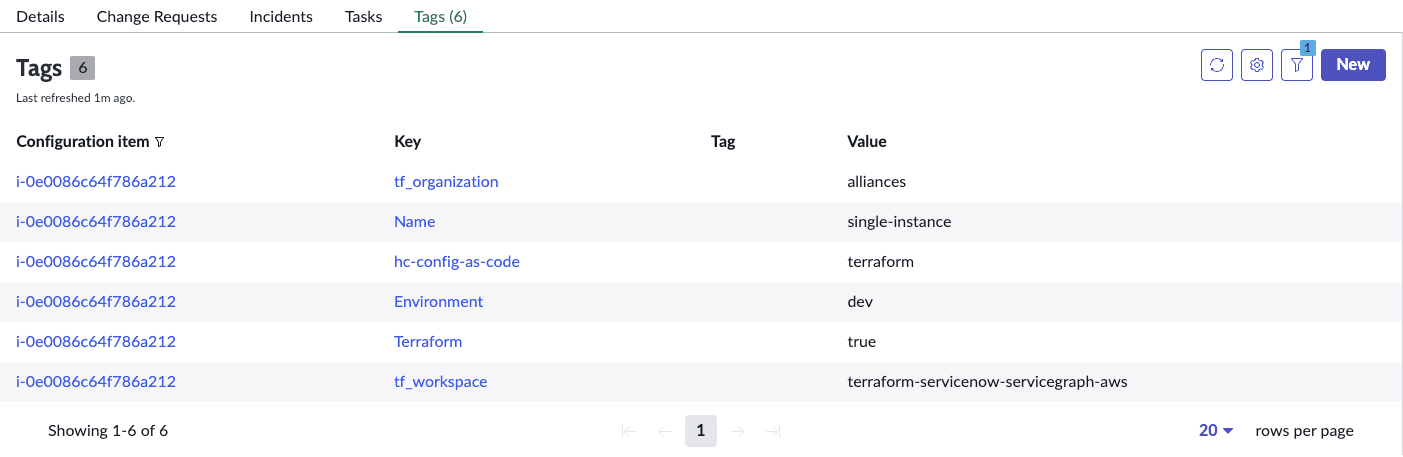Click the New button

(1353, 65)
